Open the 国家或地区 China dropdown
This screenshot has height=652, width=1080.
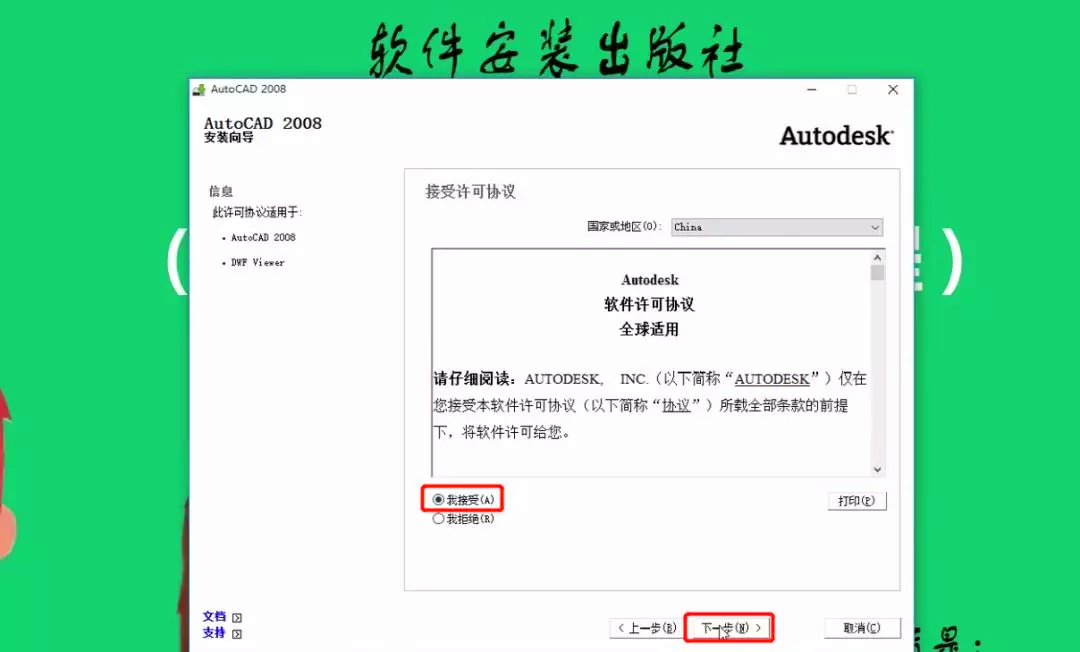pyautogui.click(x=777, y=227)
